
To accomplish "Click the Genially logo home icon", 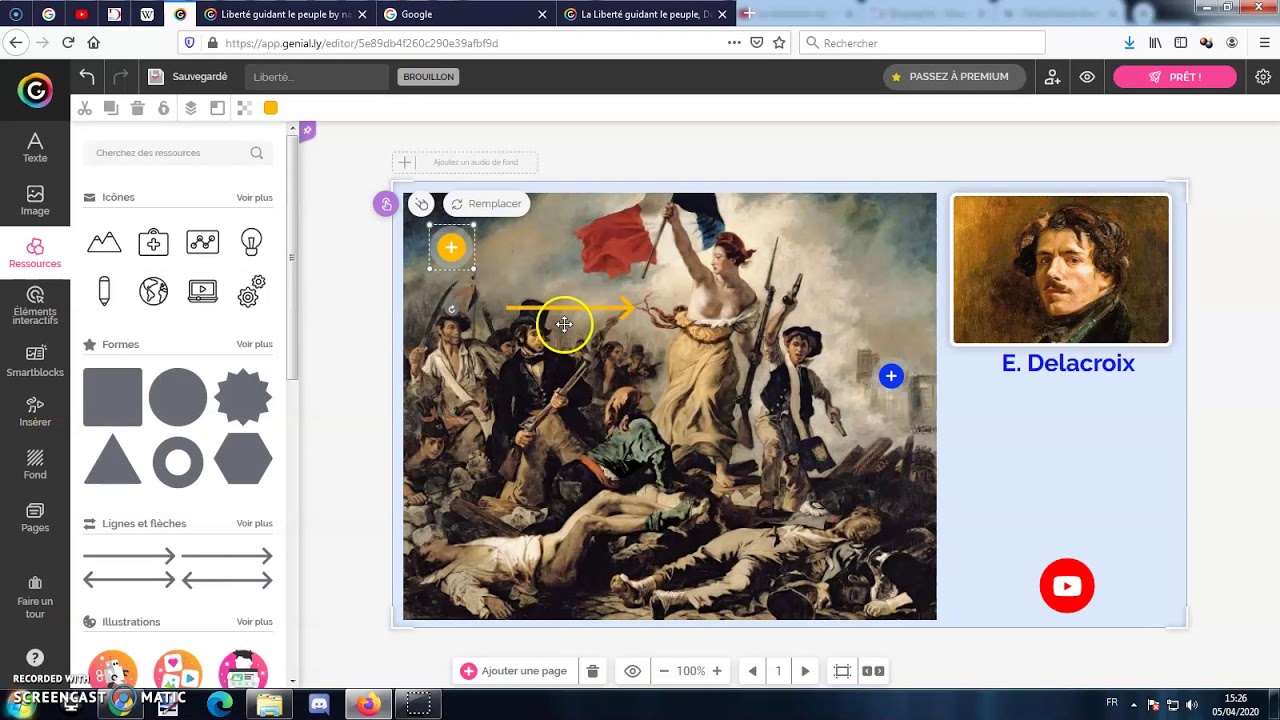I will point(35,91).
